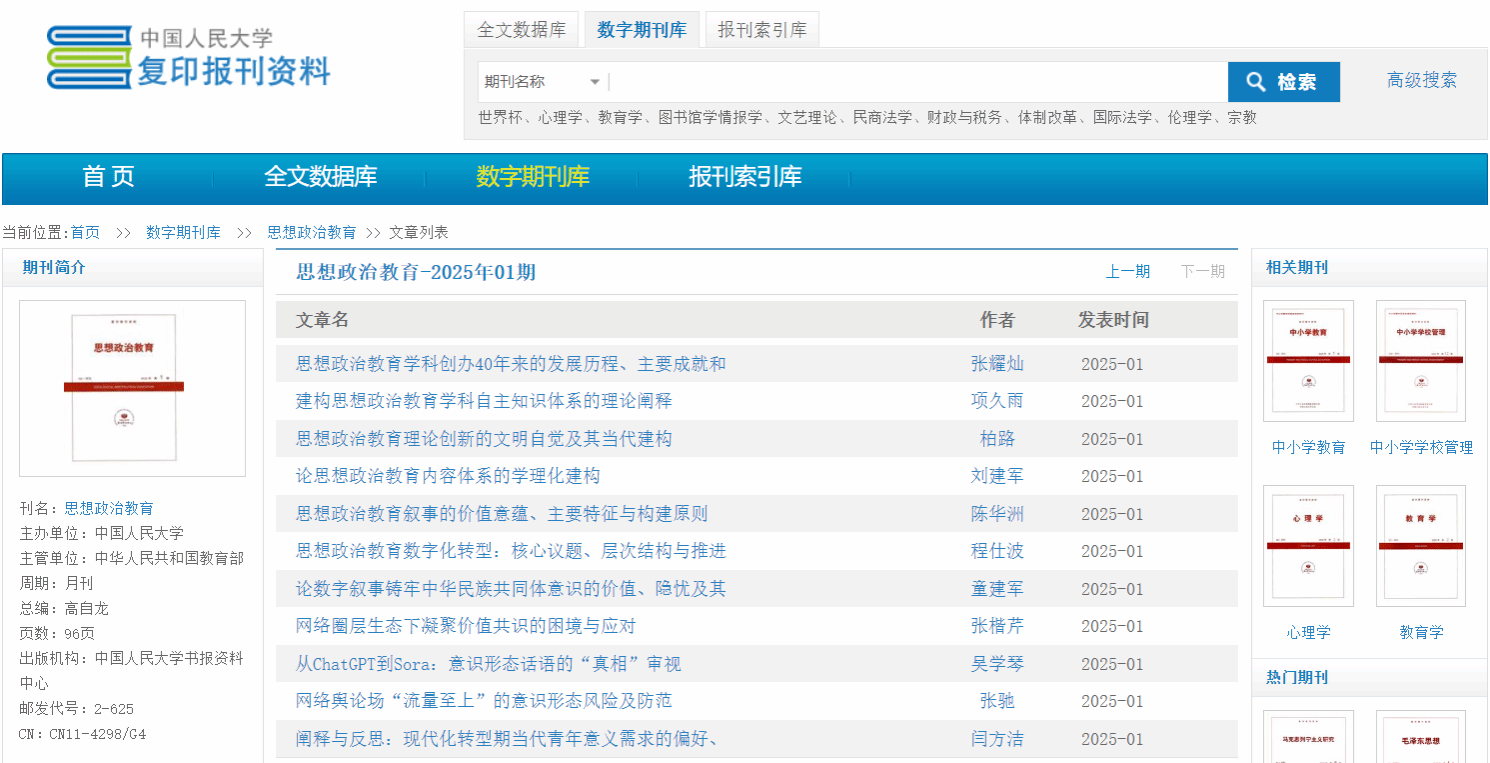Switch to the 全文数据库 search tab

point(521,30)
